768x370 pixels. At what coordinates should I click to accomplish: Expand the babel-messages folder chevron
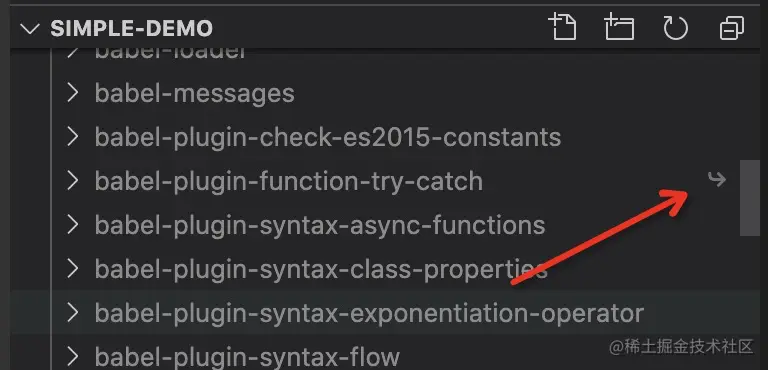tap(72, 93)
